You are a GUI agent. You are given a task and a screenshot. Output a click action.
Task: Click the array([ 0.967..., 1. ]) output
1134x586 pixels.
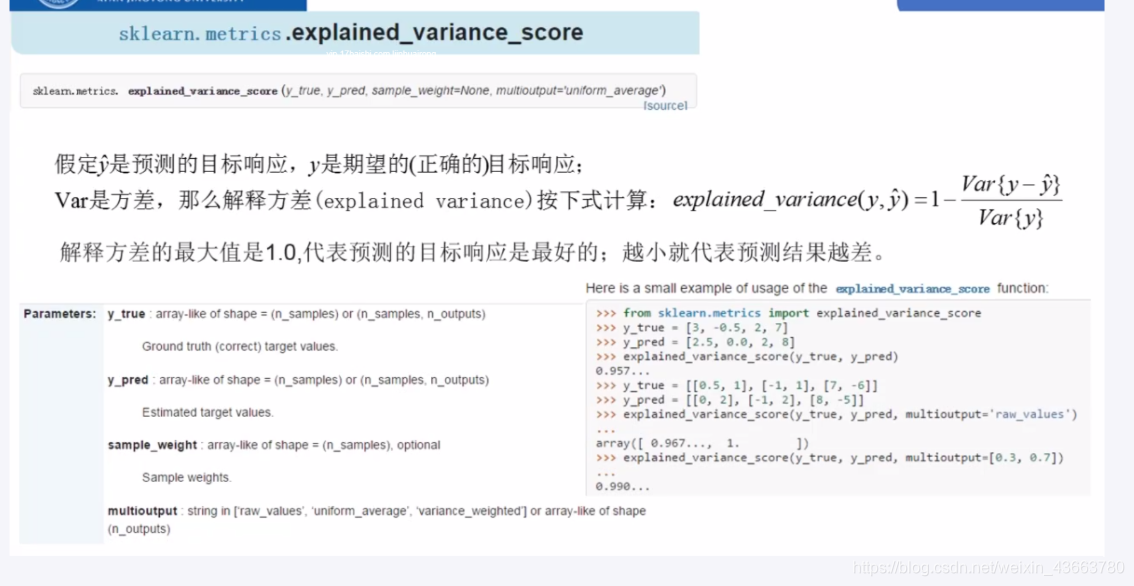702,443
